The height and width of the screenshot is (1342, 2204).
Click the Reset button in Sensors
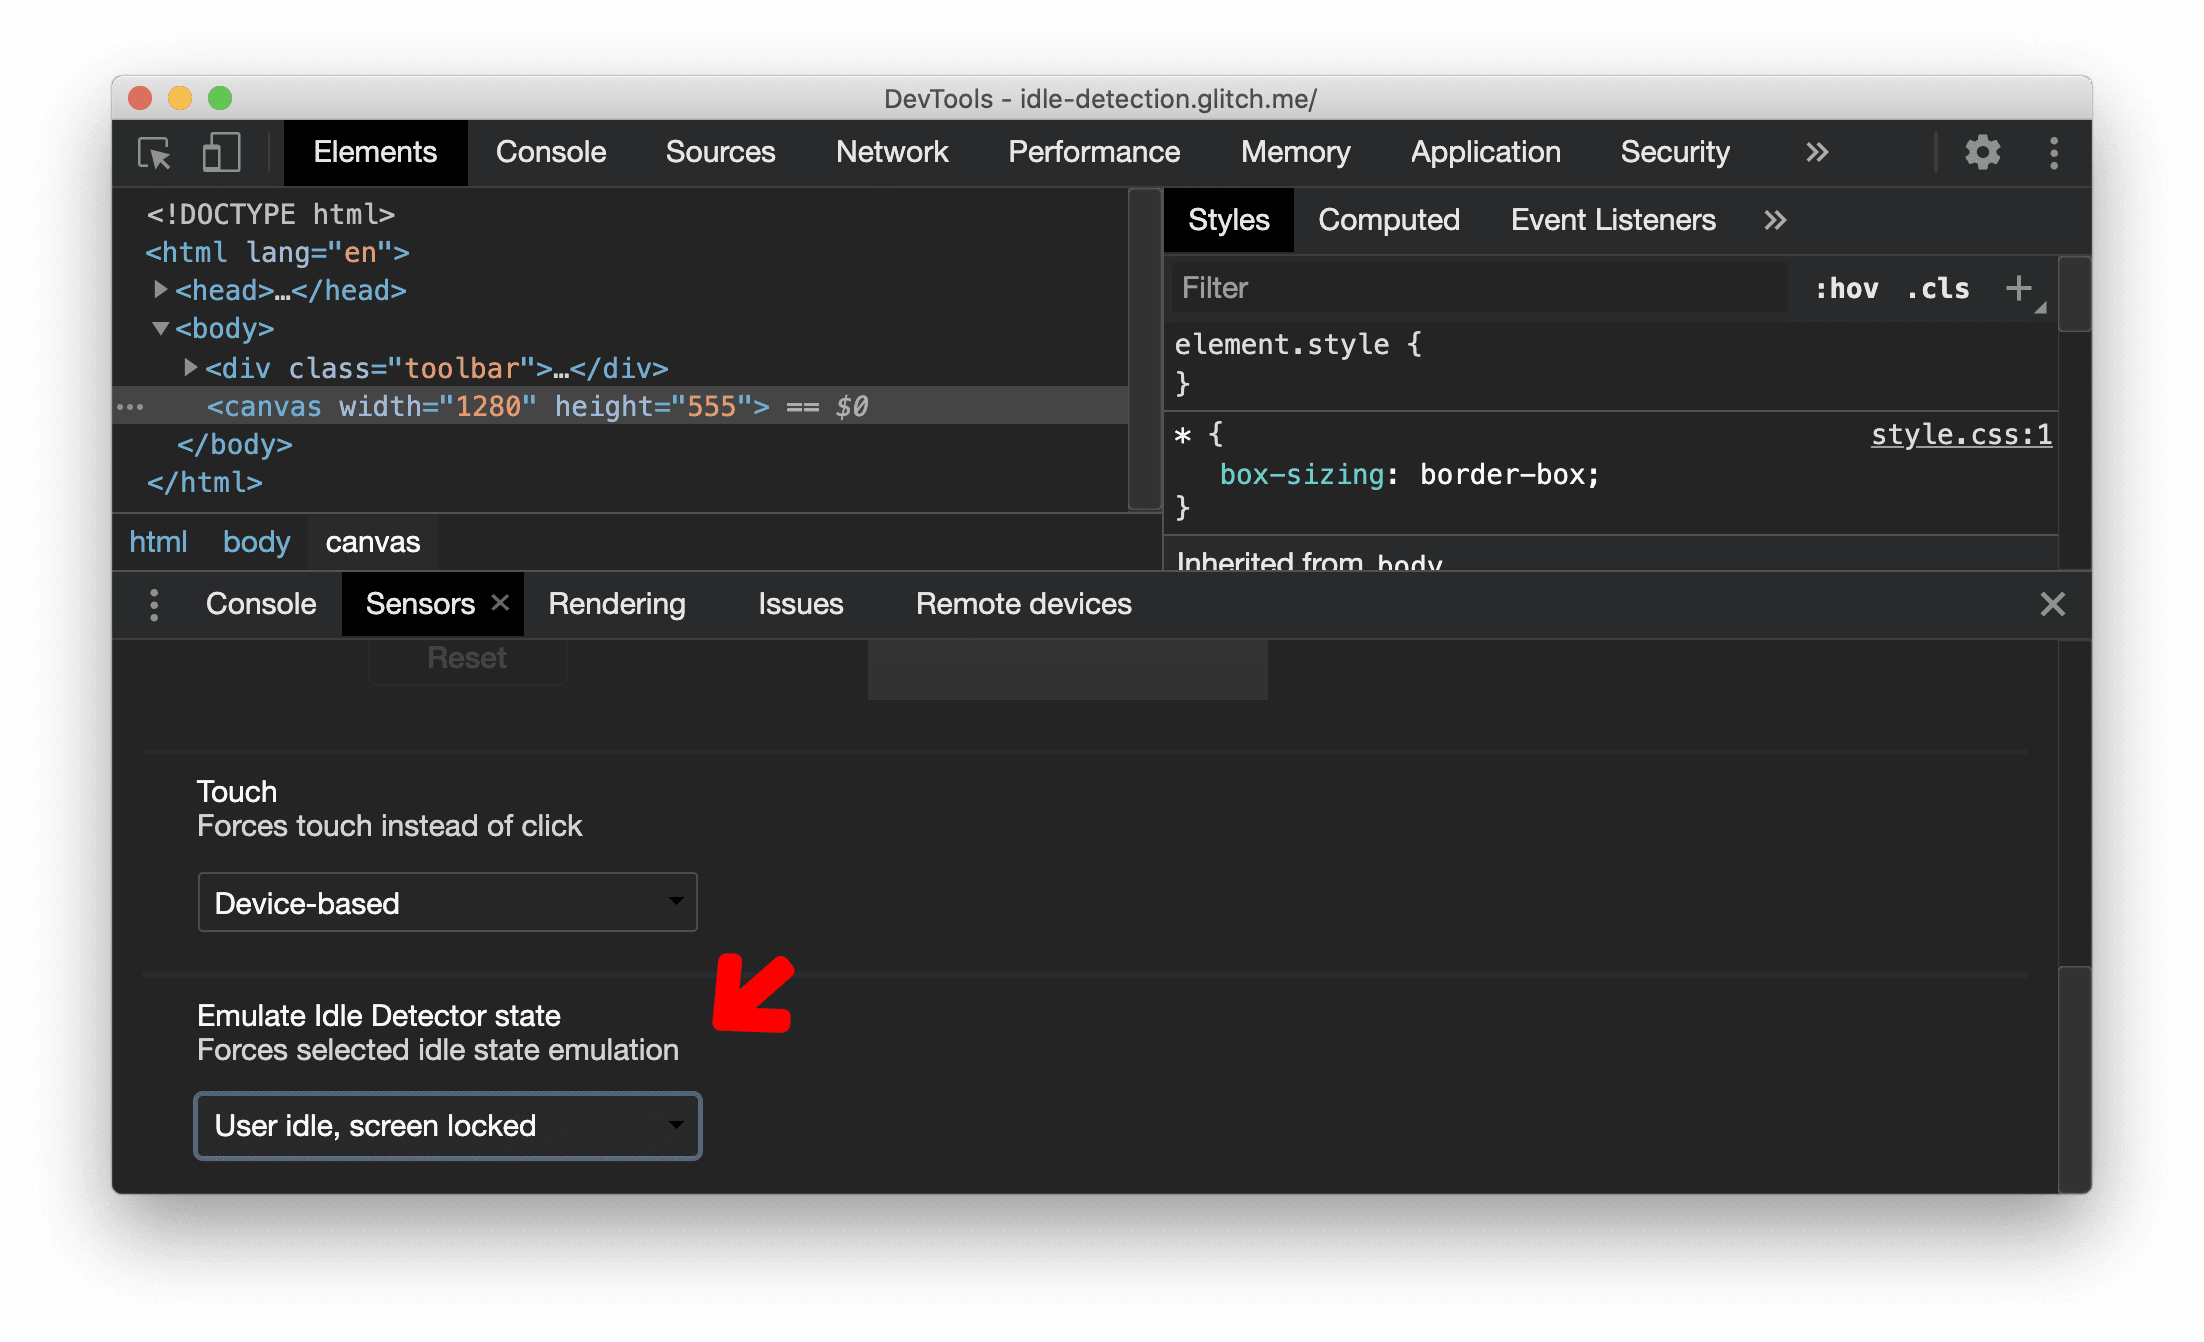[x=464, y=658]
